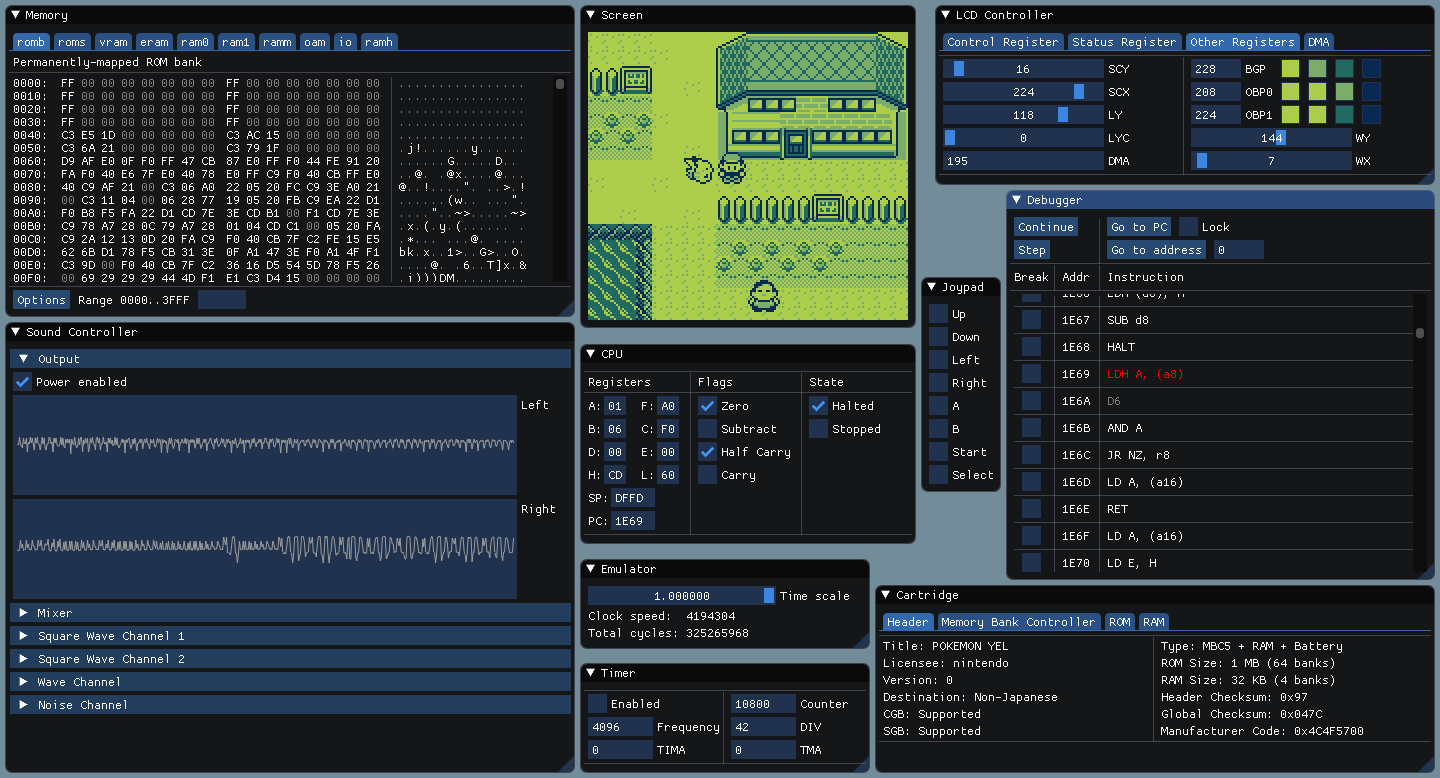The height and width of the screenshot is (778, 1440).
Task: Check the Carry flag
Action: 707,475
